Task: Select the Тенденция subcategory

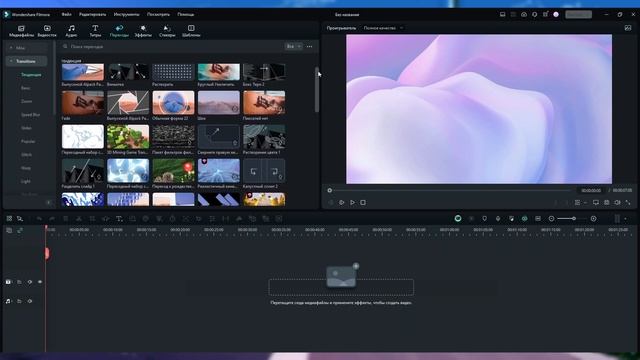Action: coord(31,75)
